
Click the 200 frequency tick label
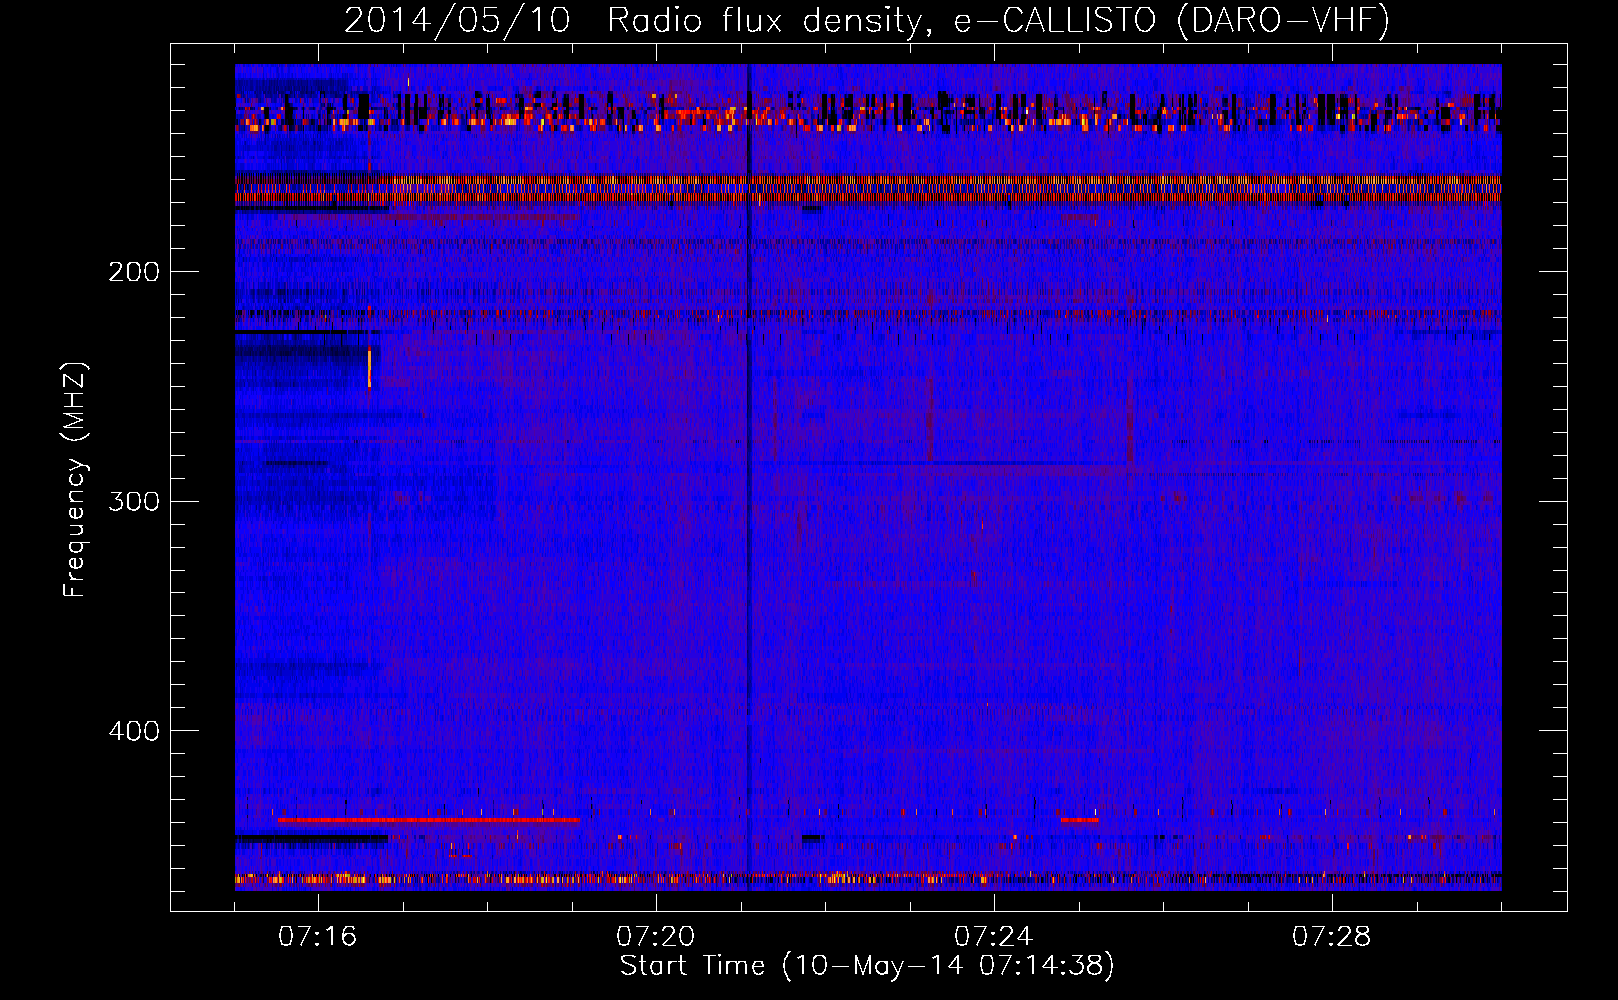[x=134, y=272]
